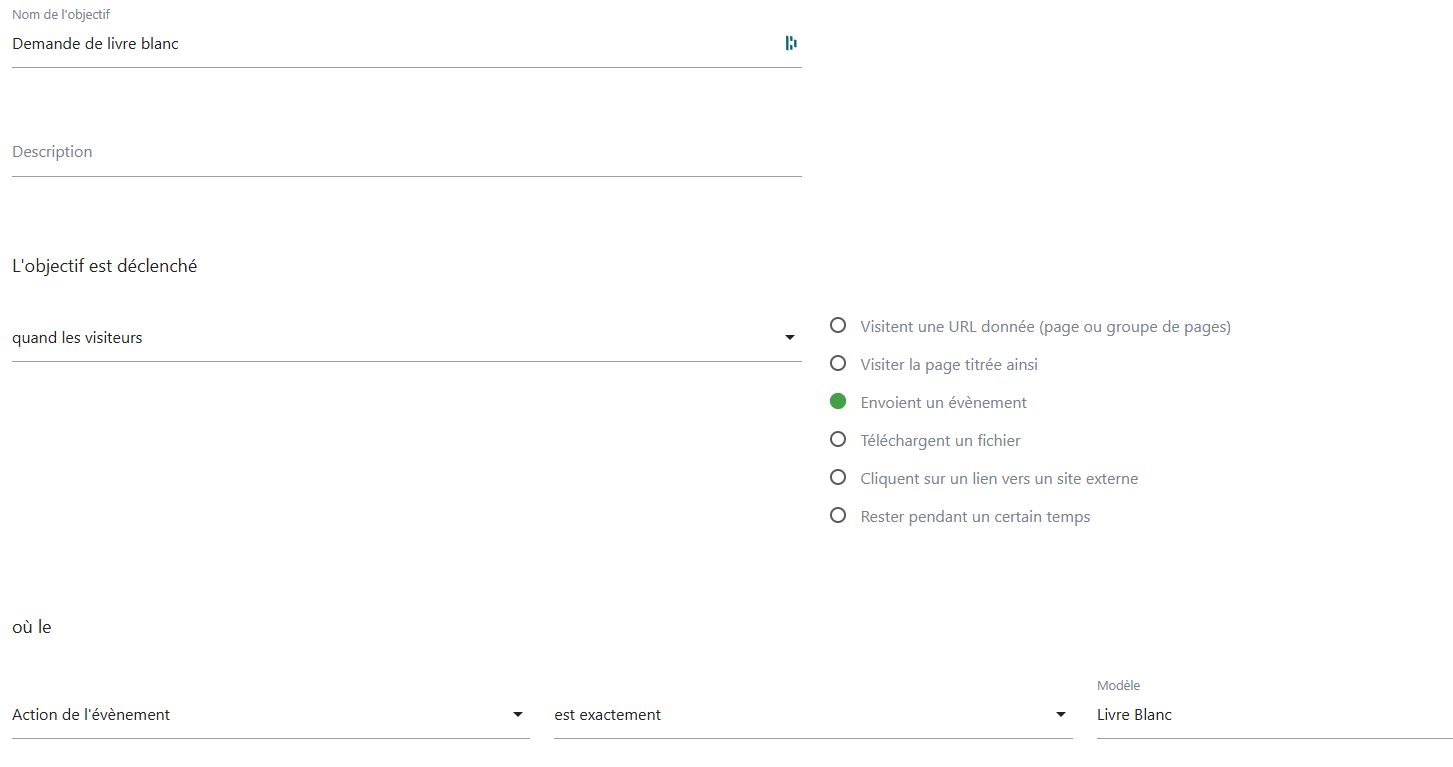1453x767 pixels.
Task: Click the 'Rester pendant un certain temps' label text
Action: point(975,517)
